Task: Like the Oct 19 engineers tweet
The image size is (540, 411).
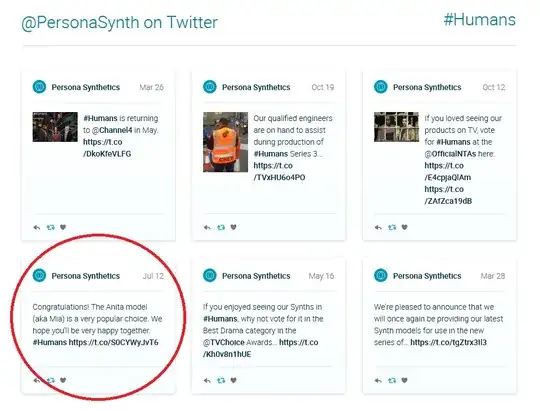Action: pos(233,227)
